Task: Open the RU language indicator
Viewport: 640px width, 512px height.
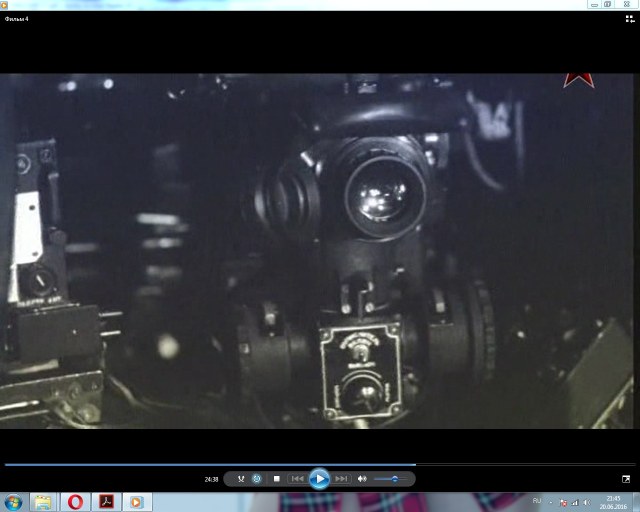Action: (537, 501)
